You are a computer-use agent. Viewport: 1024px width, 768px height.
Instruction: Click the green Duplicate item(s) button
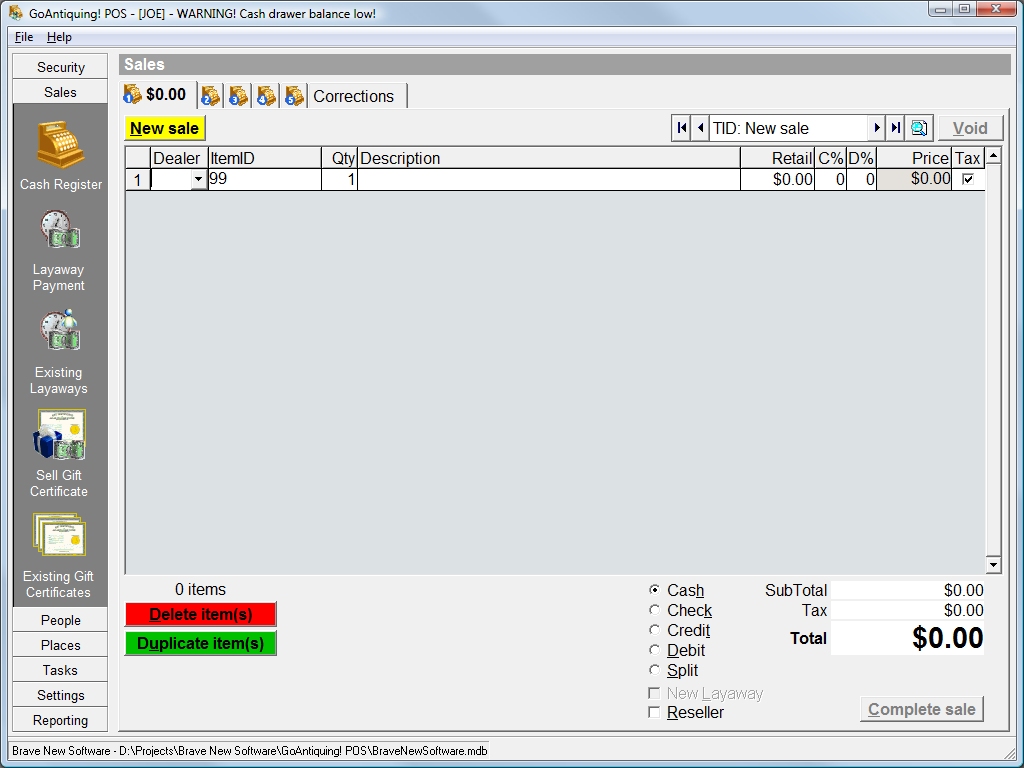coord(200,643)
